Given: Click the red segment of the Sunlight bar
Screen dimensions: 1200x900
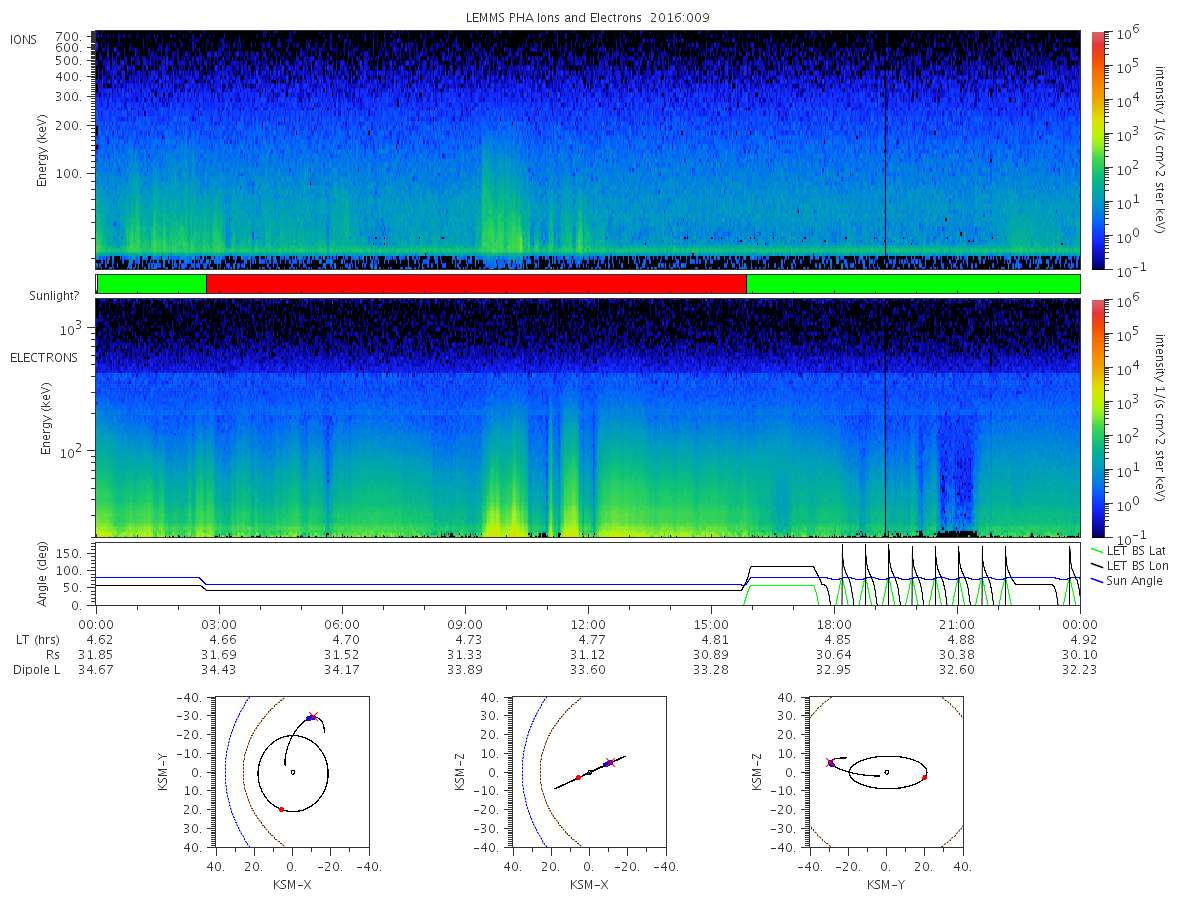Looking at the screenshot, I should (476, 284).
